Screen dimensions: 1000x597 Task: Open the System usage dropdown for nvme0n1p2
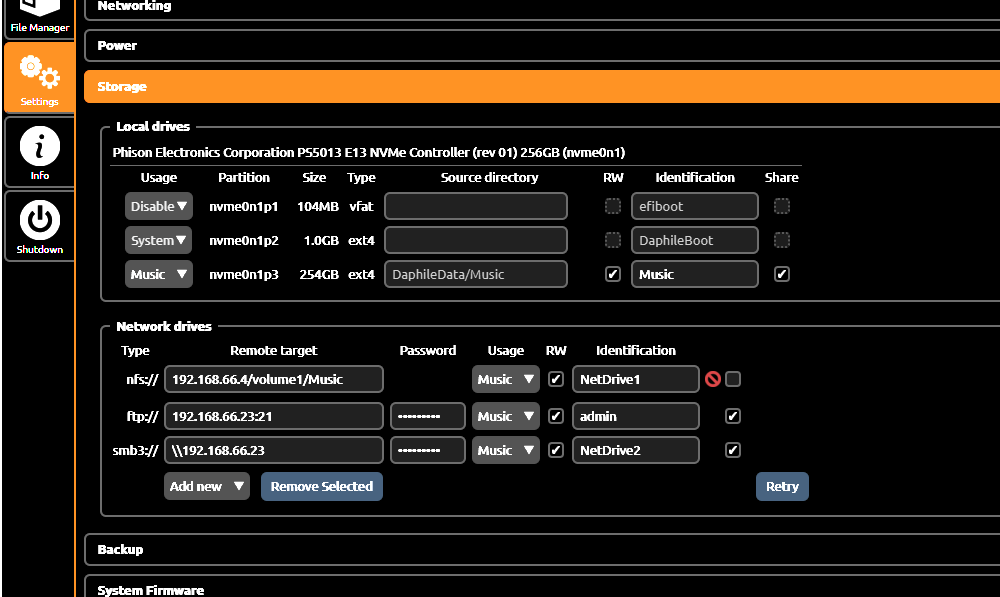pos(159,240)
